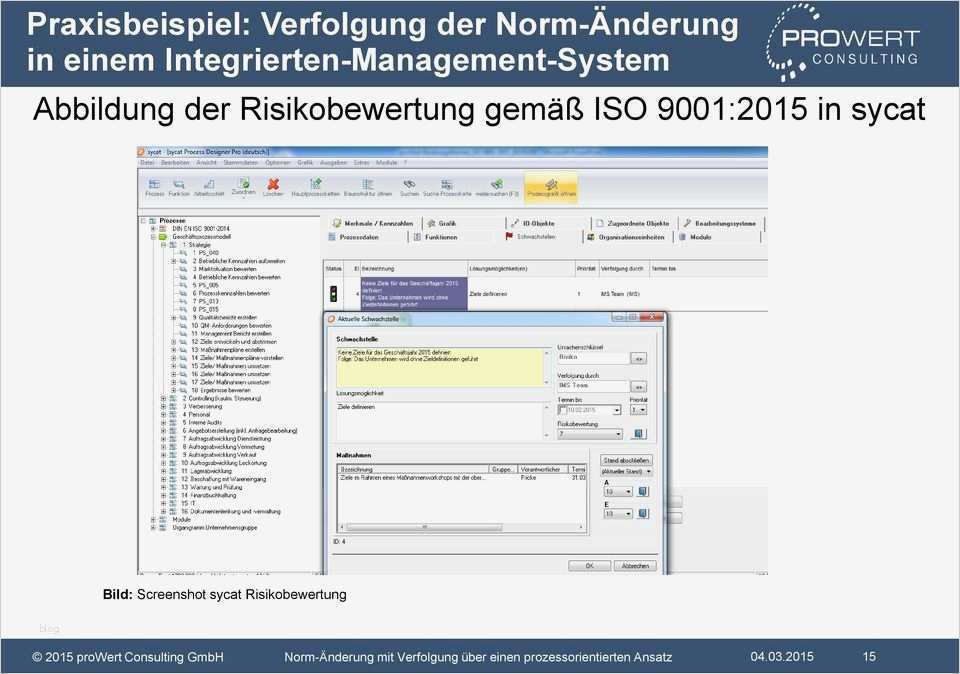Click the Prozess toolbar icon
Image resolution: width=960 pixels, height=674 pixels.
(x=154, y=184)
